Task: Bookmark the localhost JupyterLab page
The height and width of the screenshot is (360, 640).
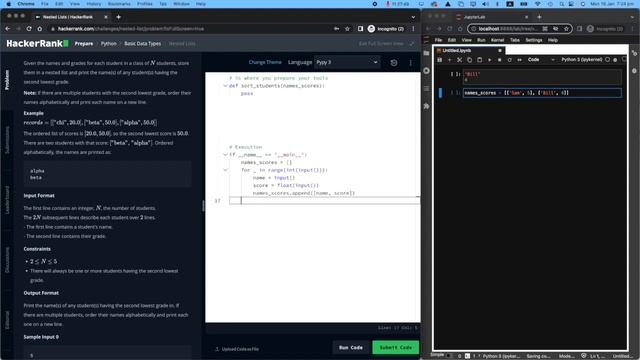Action: coord(566,29)
